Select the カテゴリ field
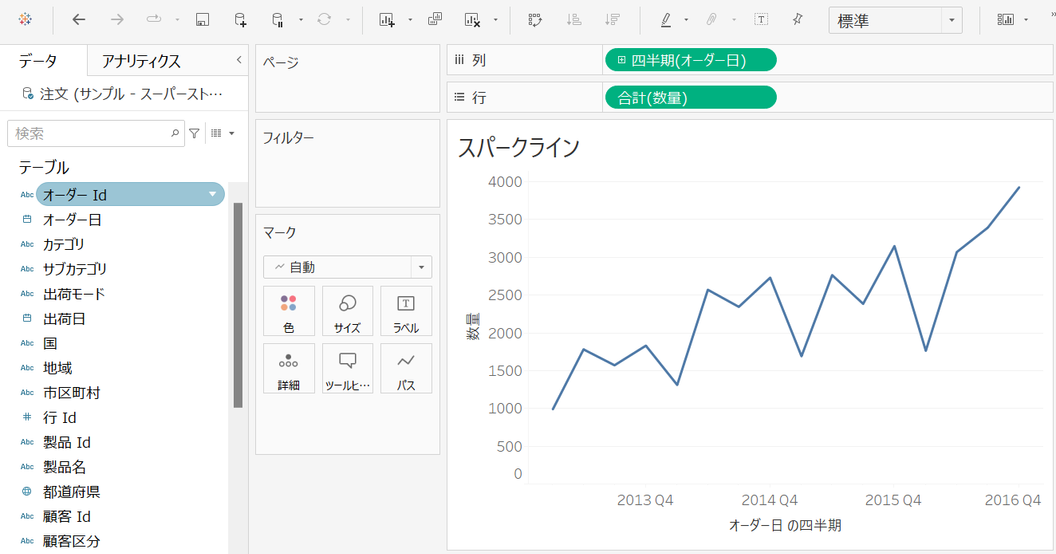Viewport: 1056px width, 554px height. pos(63,244)
